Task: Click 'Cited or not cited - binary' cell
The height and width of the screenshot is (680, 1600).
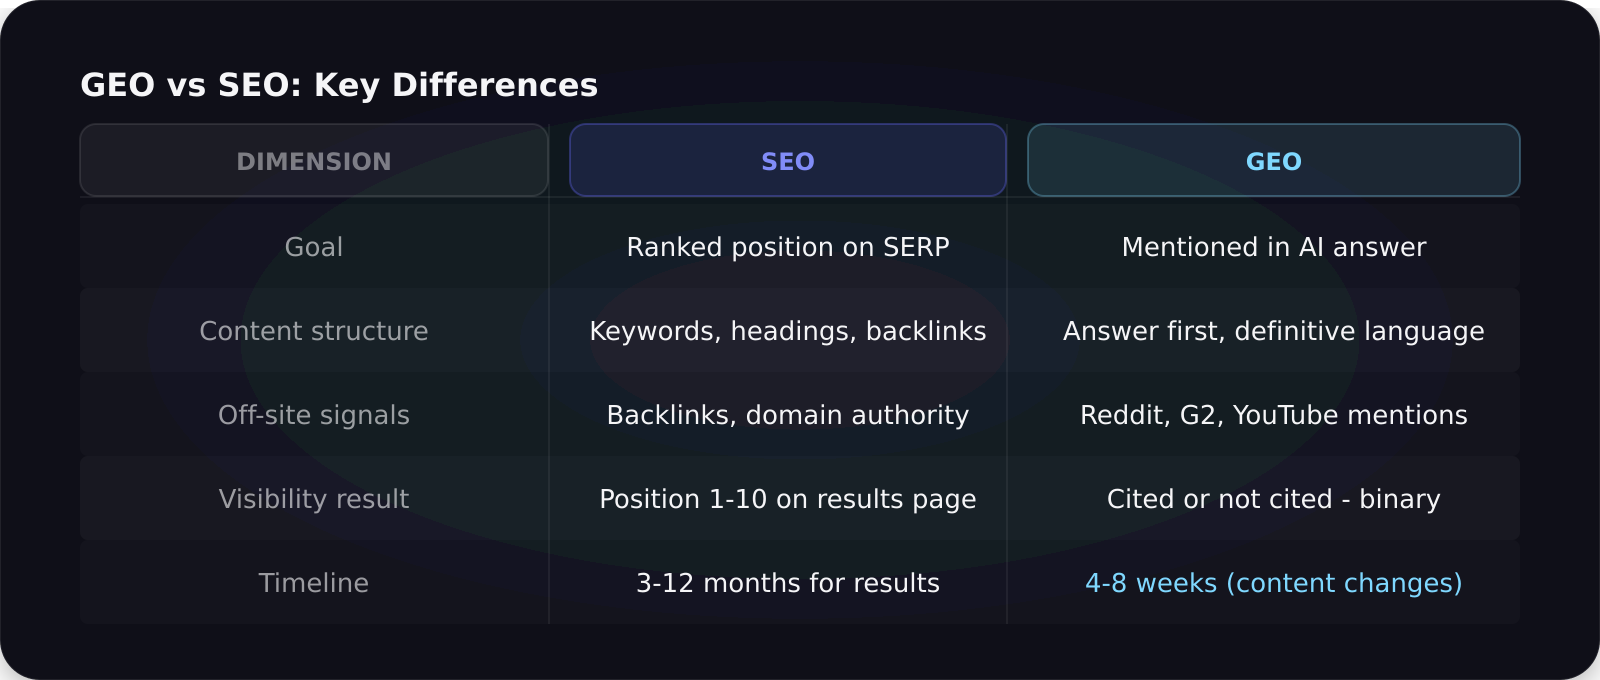Action: (1274, 499)
